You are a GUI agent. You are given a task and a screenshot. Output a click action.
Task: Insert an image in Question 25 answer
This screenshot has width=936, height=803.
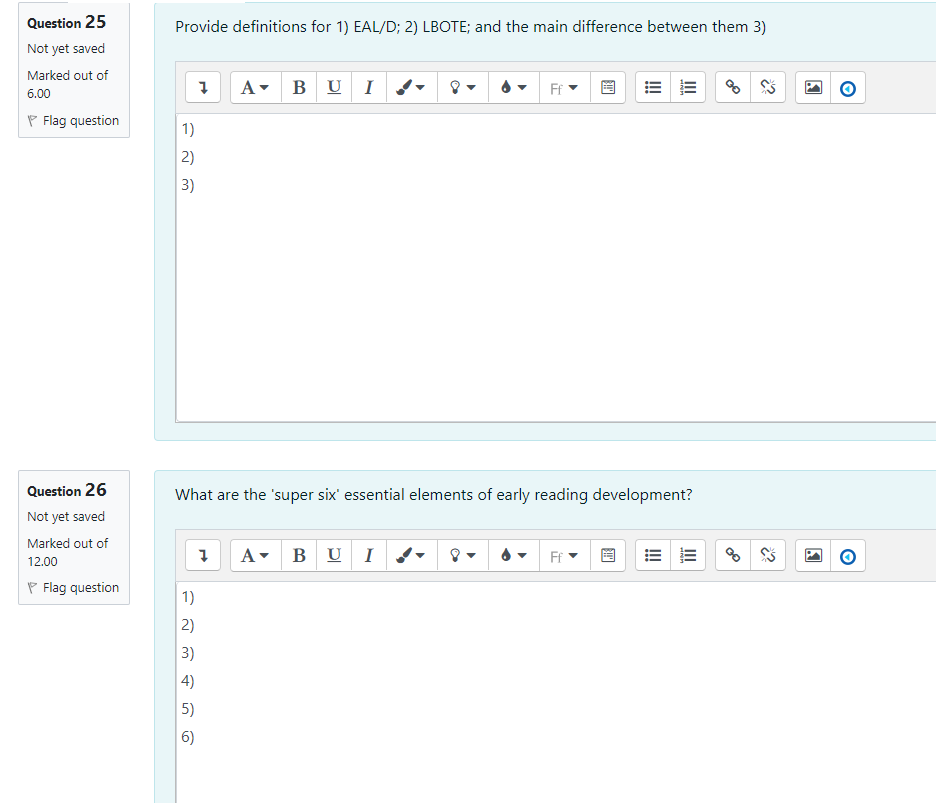coord(813,87)
